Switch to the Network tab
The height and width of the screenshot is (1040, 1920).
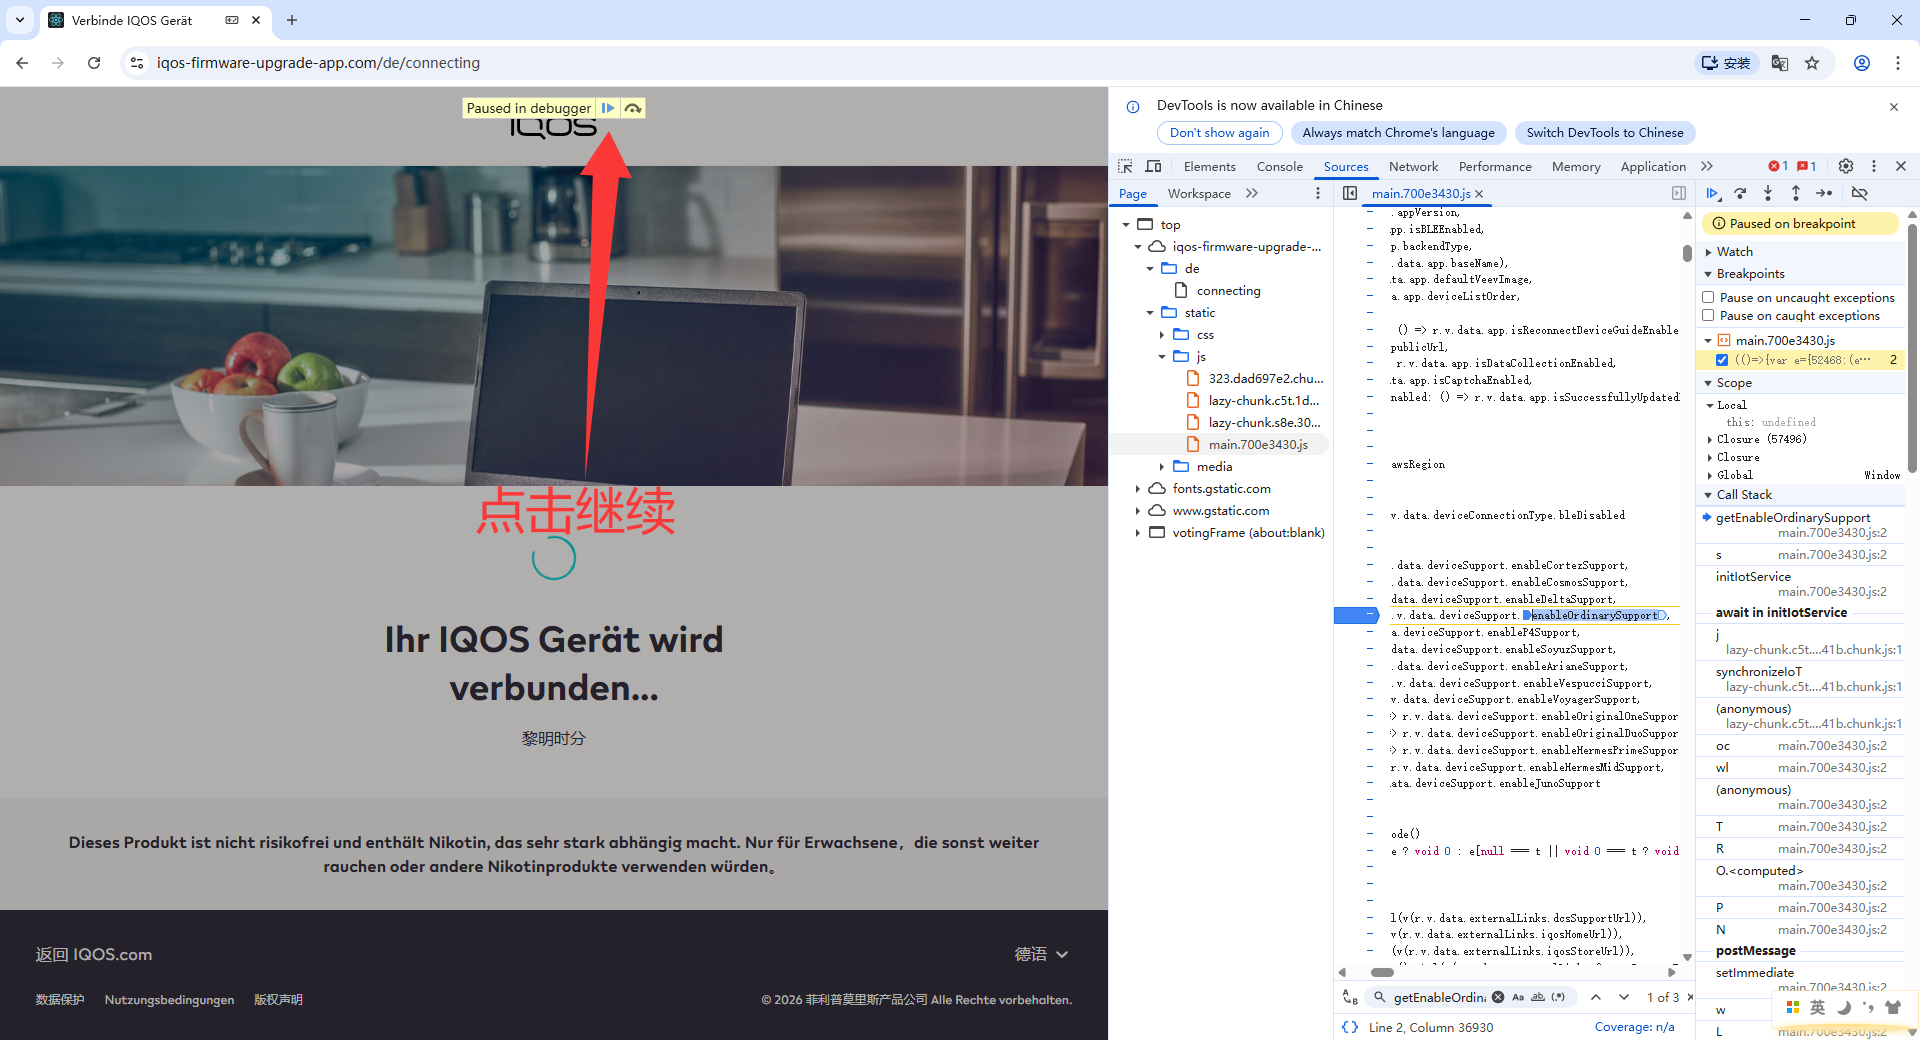click(1413, 166)
